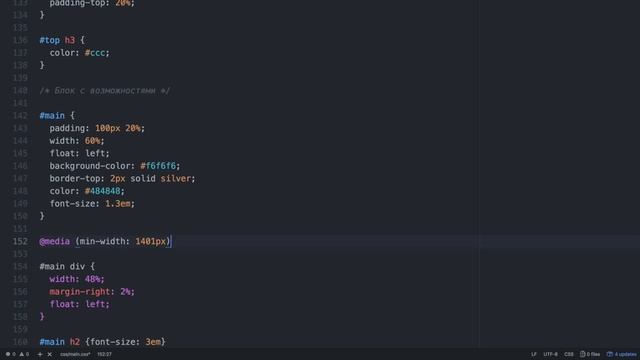Click the width 48% declaration
Screen dimensions: 640x360
[x=77, y=279]
